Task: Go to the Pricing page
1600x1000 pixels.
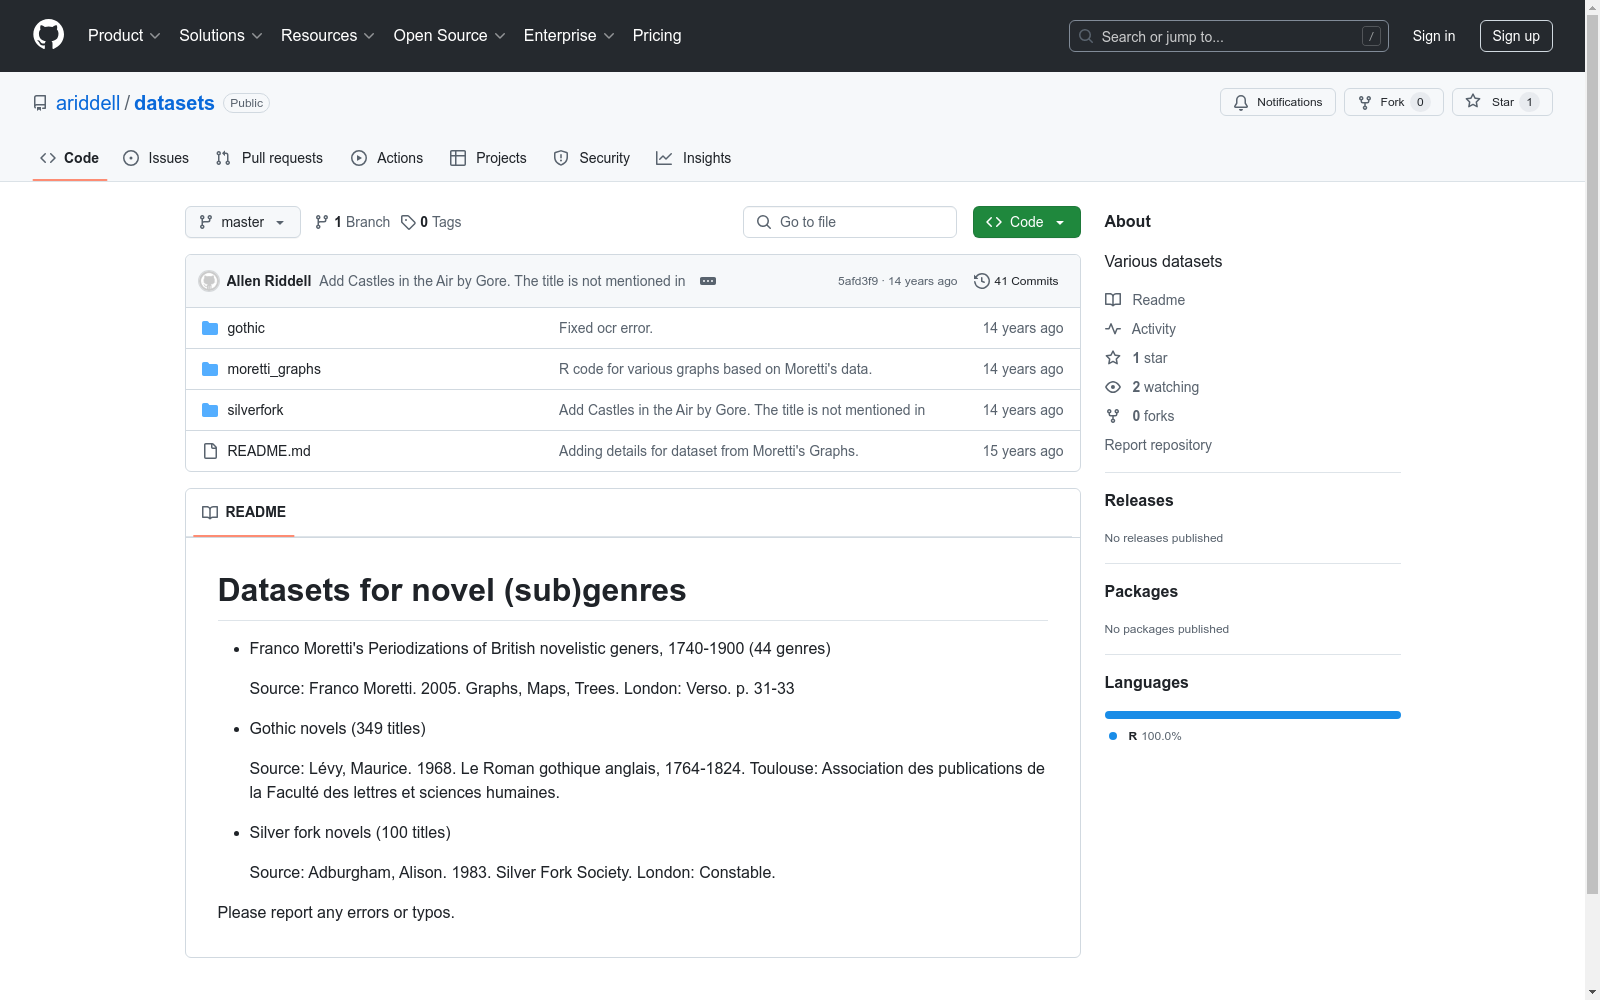Action: click(x=657, y=35)
